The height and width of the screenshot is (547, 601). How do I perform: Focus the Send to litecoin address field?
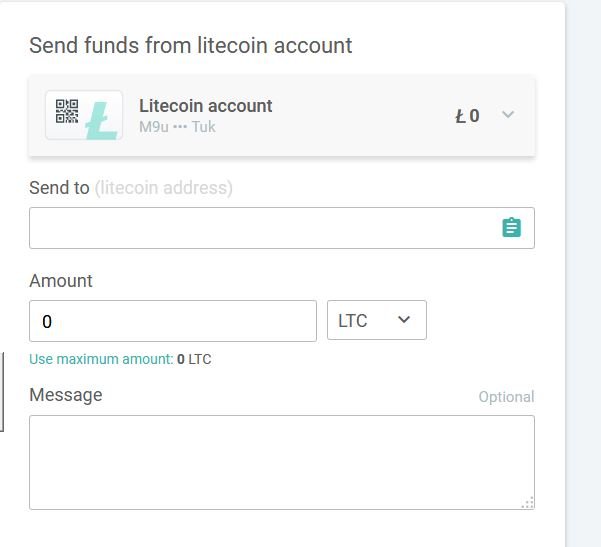282,228
